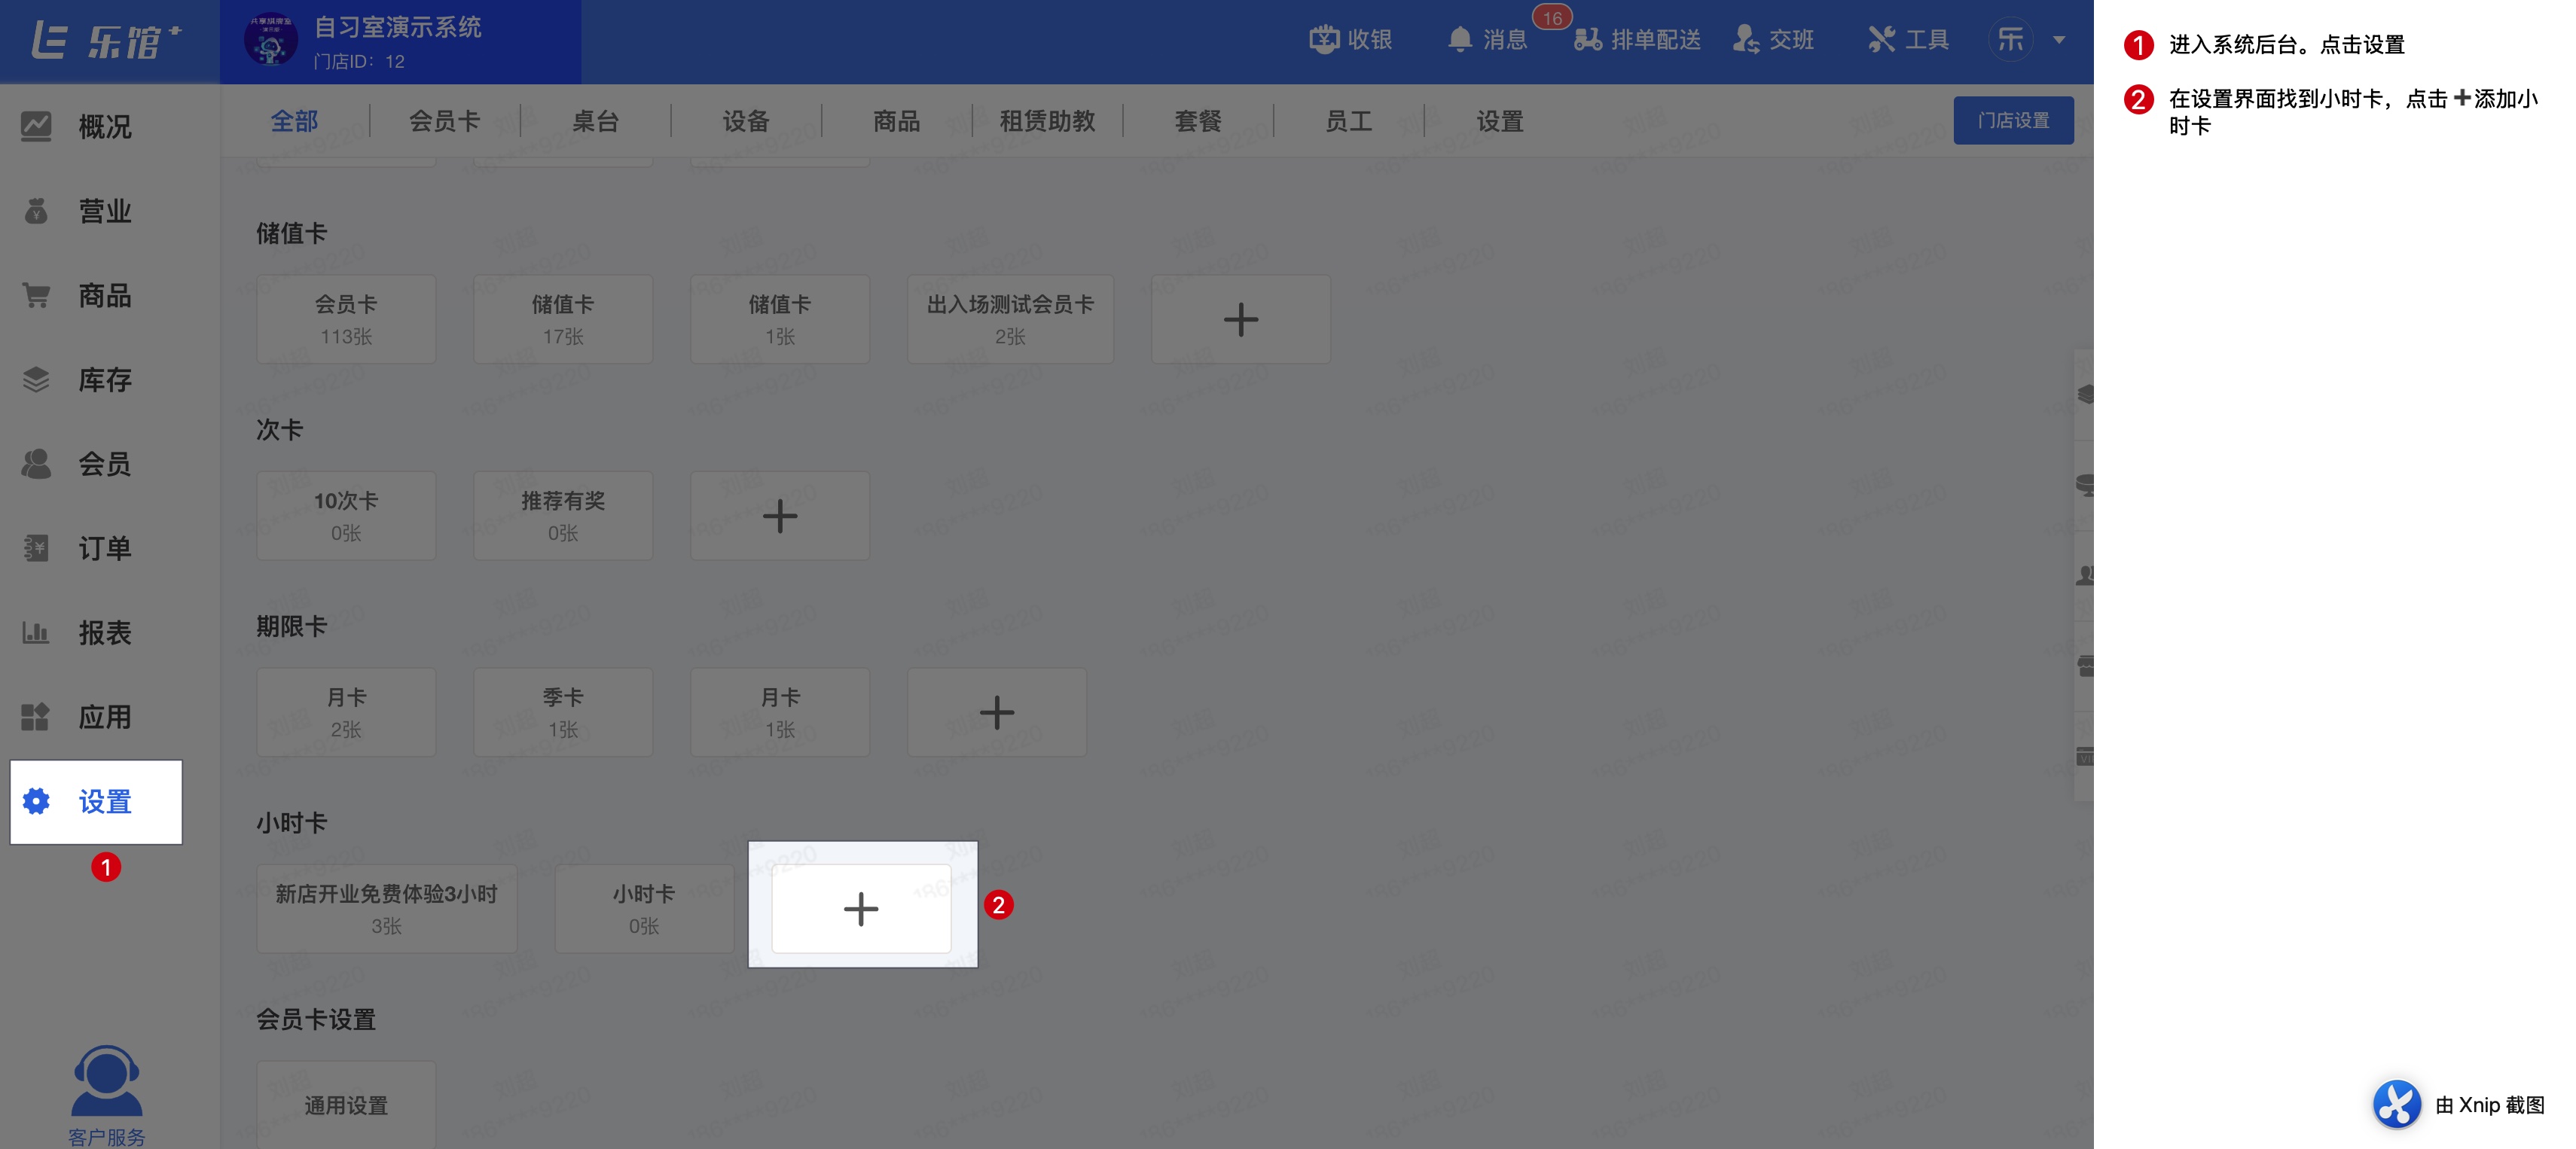
Task: Open the 月卡 2张 card
Action: pyautogui.click(x=346, y=712)
